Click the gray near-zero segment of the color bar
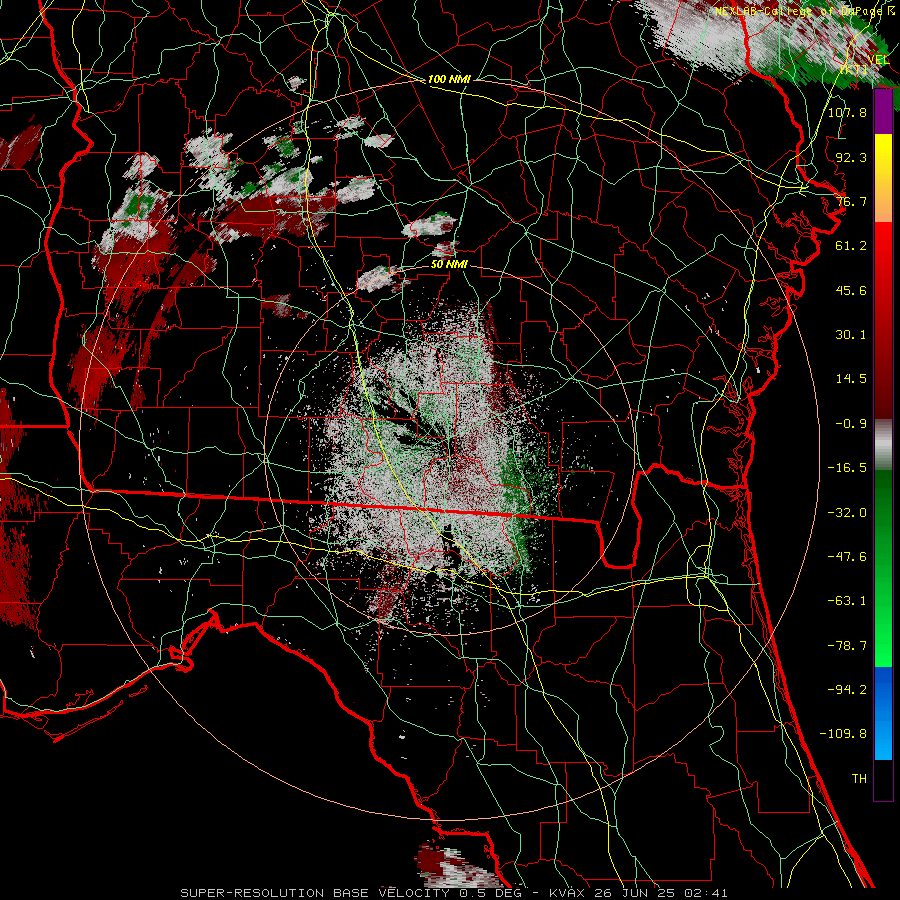Screen dimensions: 900x900 (883, 445)
